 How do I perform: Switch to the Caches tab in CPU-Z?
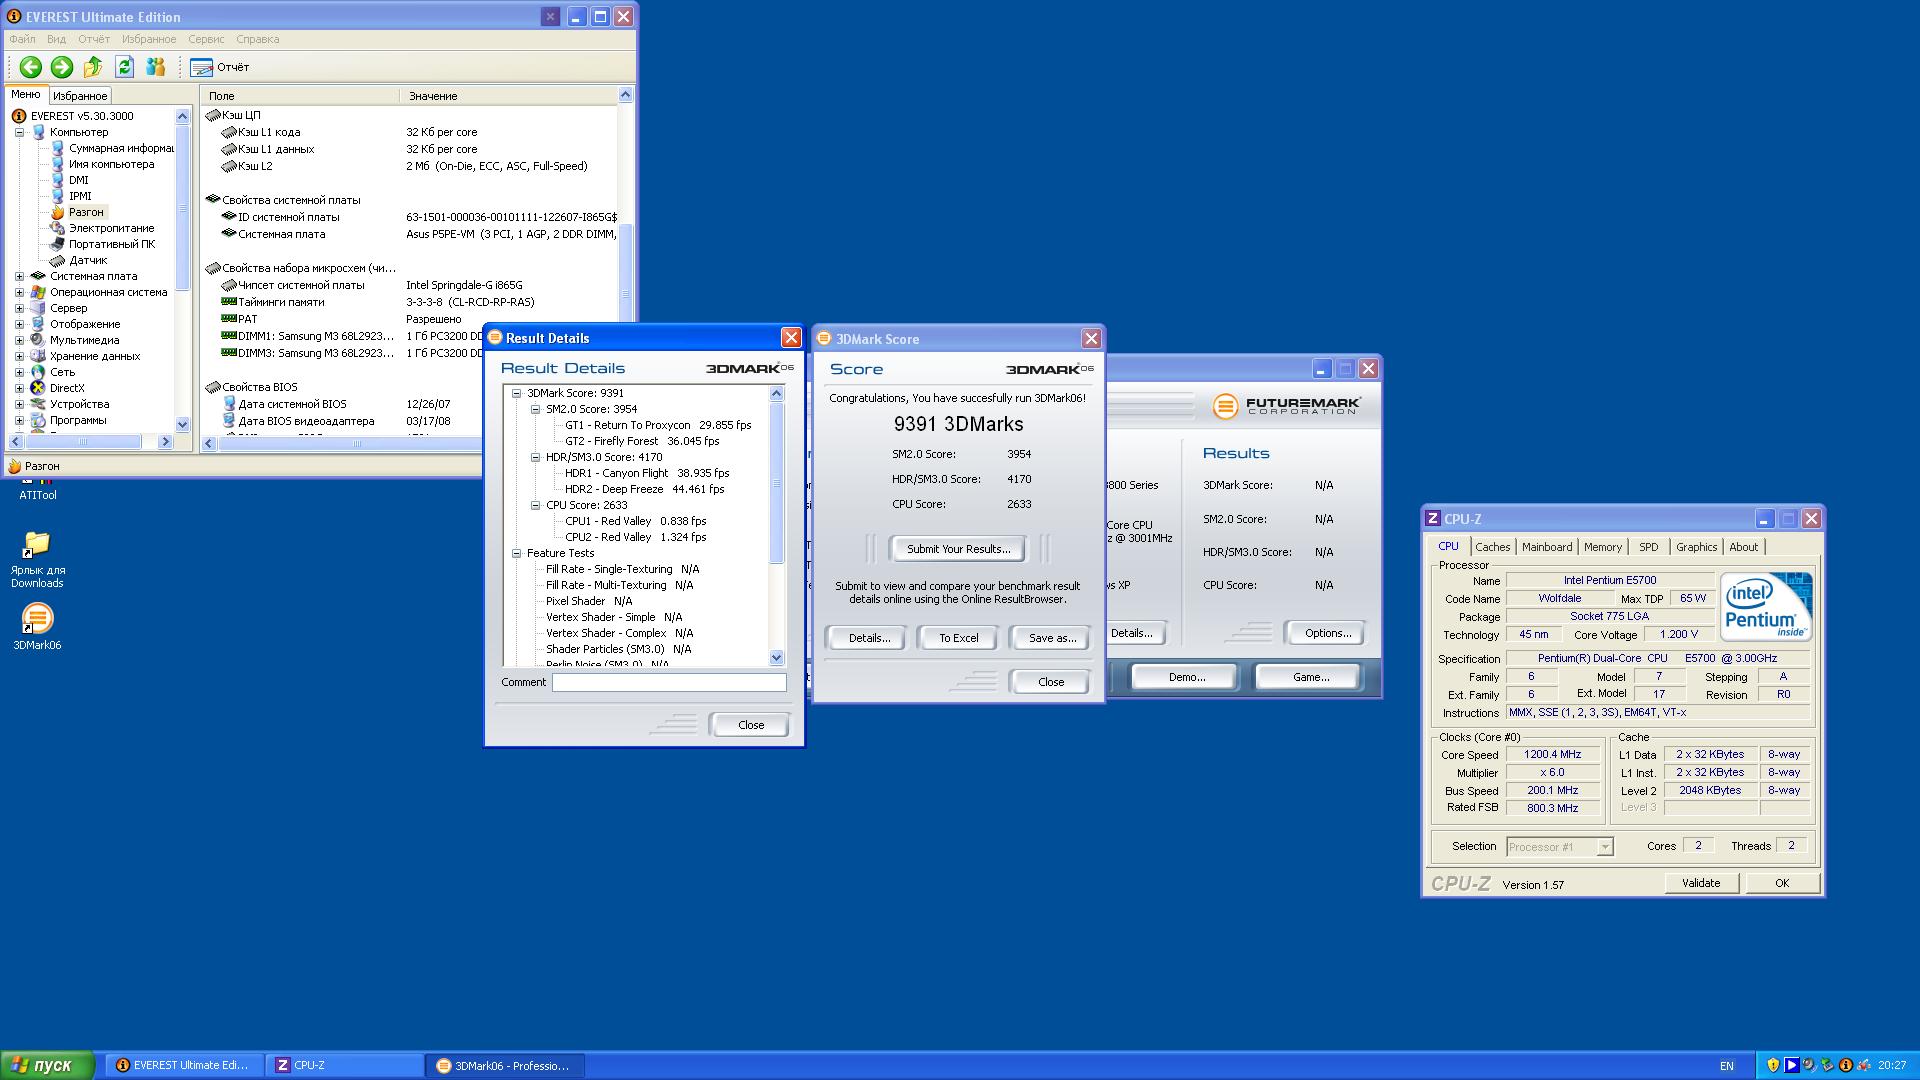1492,547
